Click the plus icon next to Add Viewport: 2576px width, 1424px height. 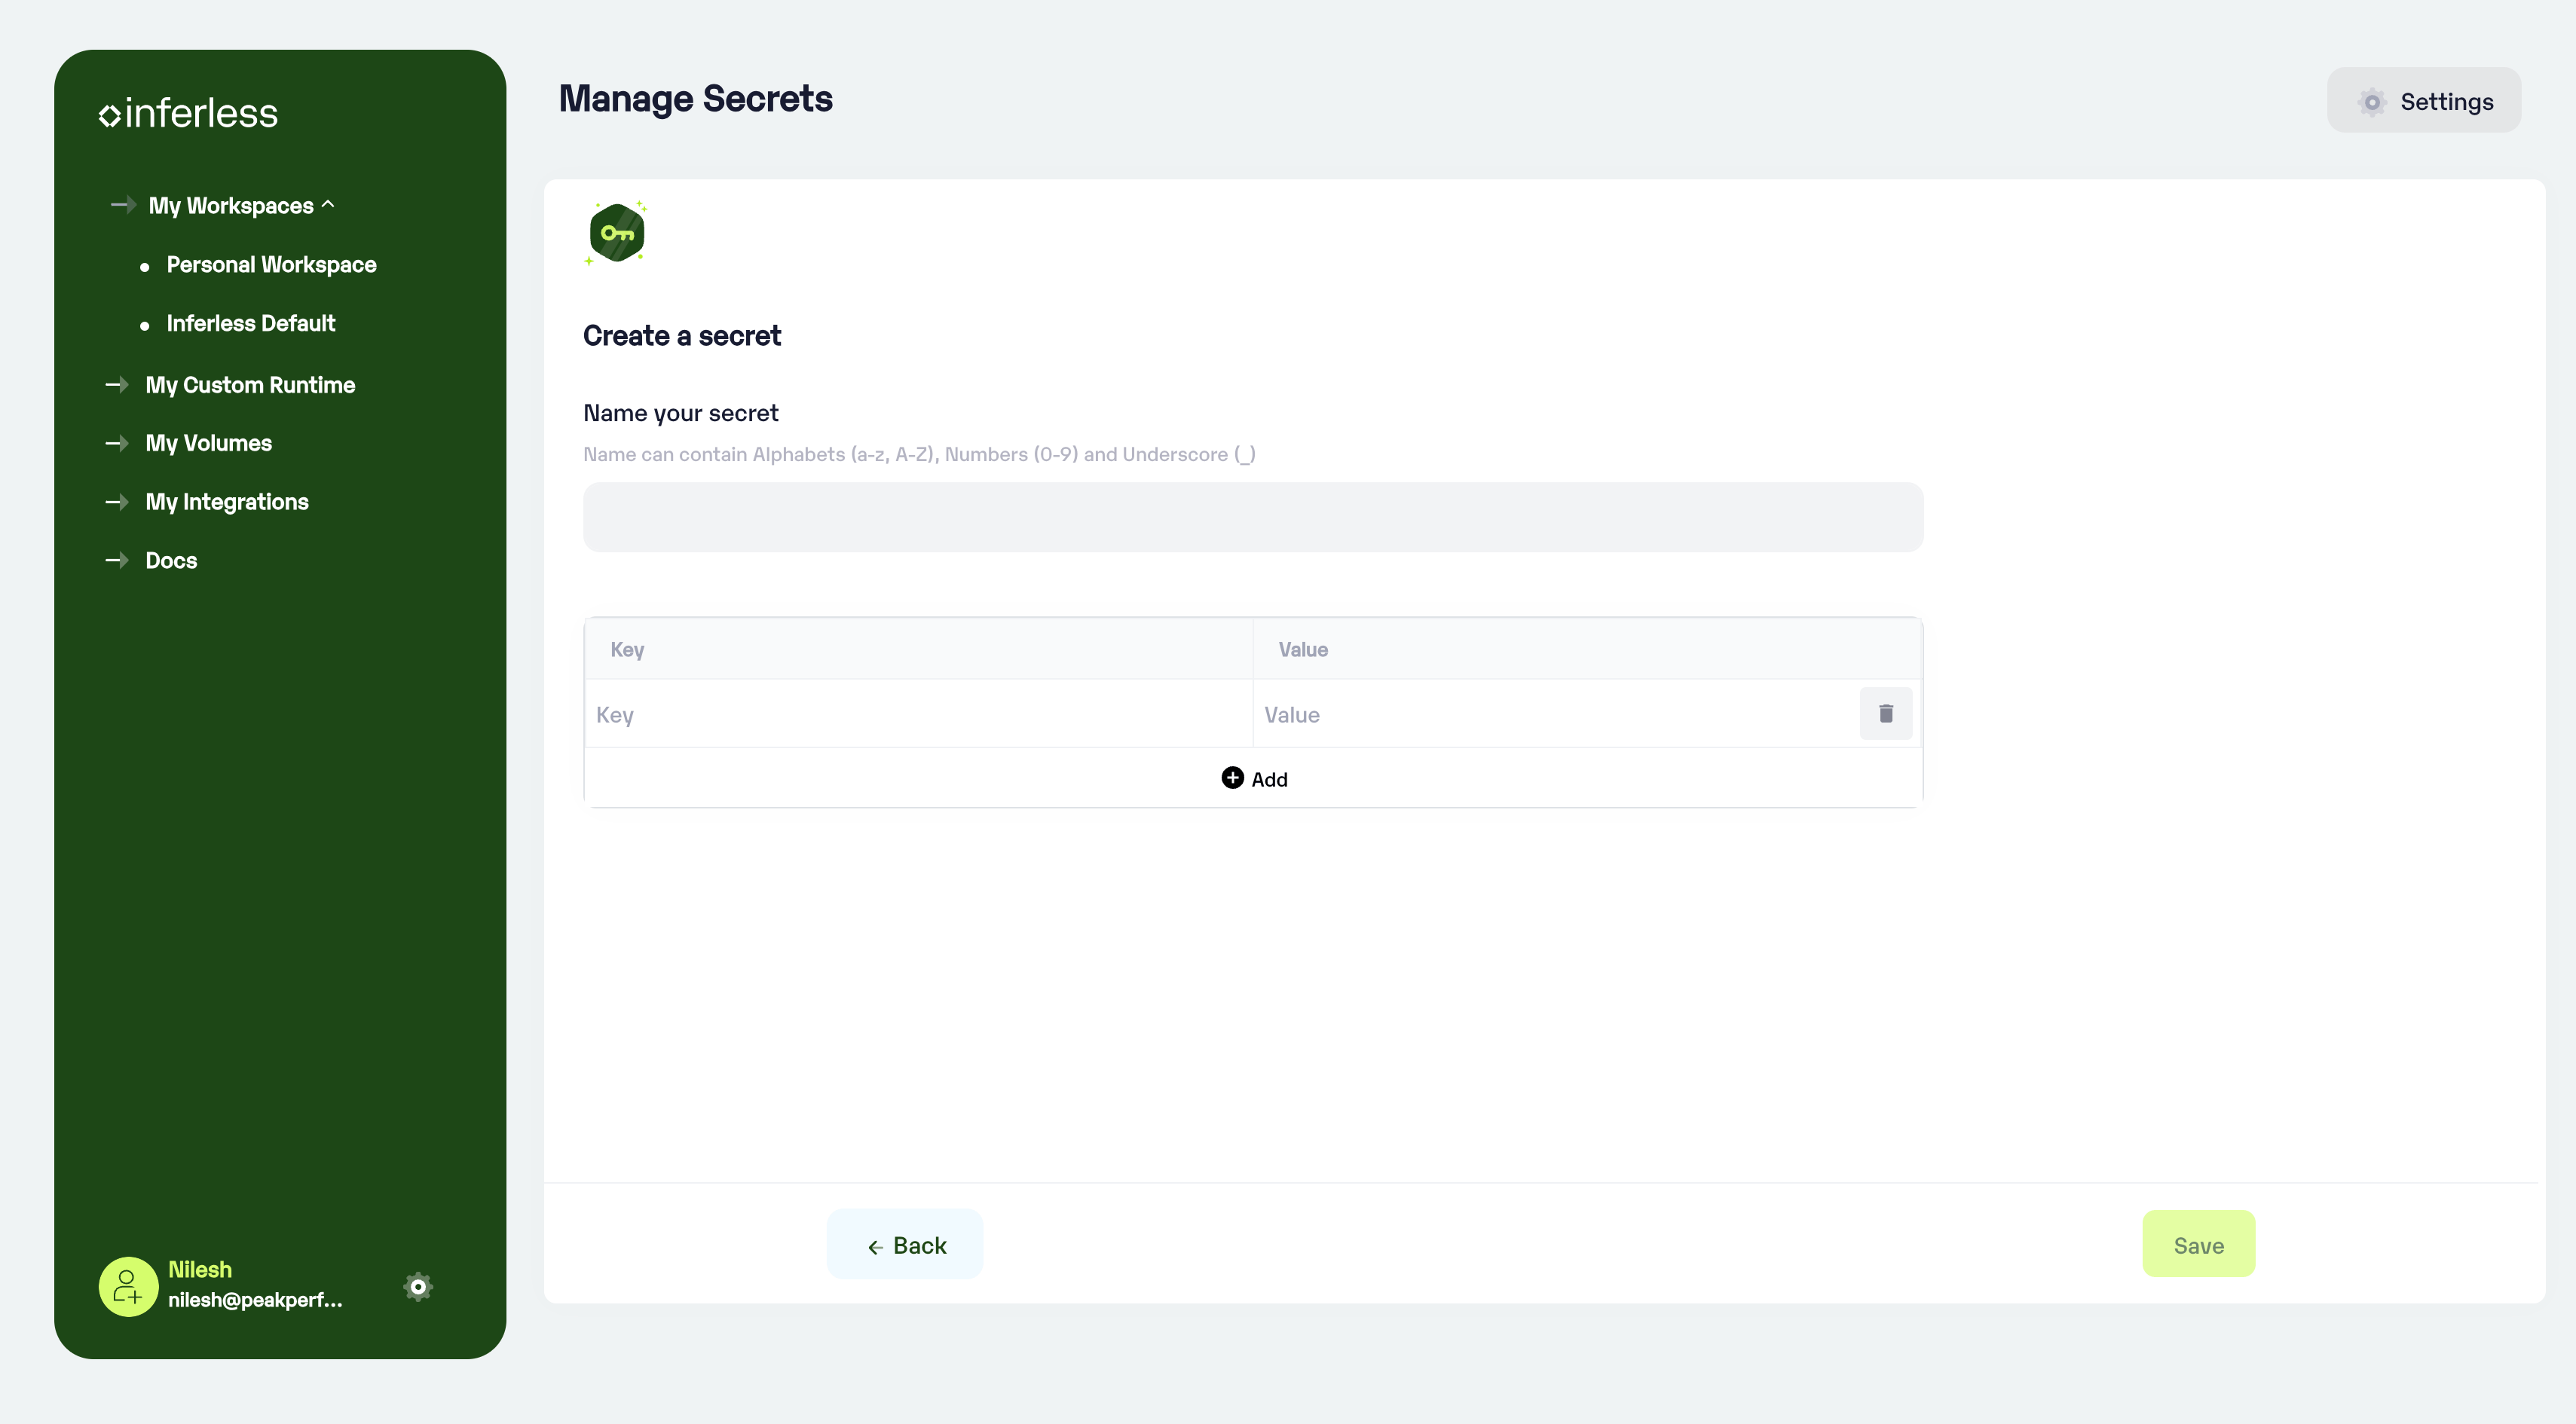pyautogui.click(x=1232, y=778)
